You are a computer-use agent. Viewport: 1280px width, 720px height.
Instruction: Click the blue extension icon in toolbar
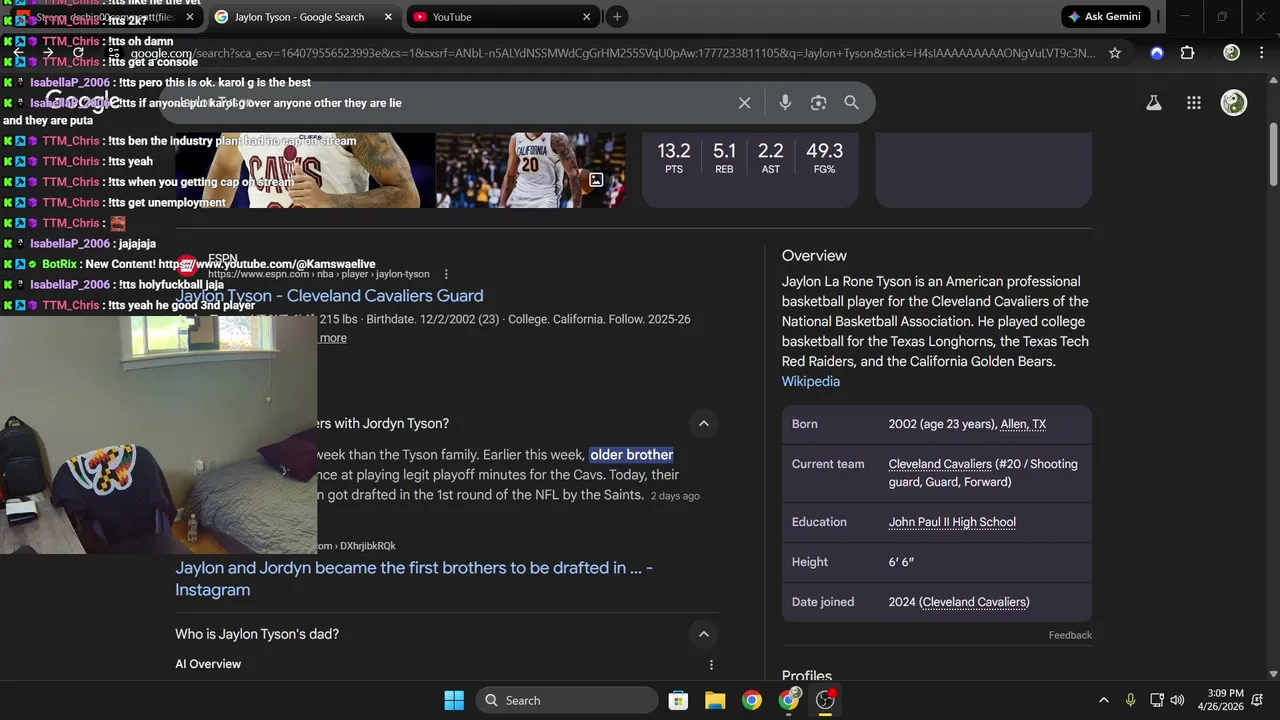pyautogui.click(x=1157, y=53)
